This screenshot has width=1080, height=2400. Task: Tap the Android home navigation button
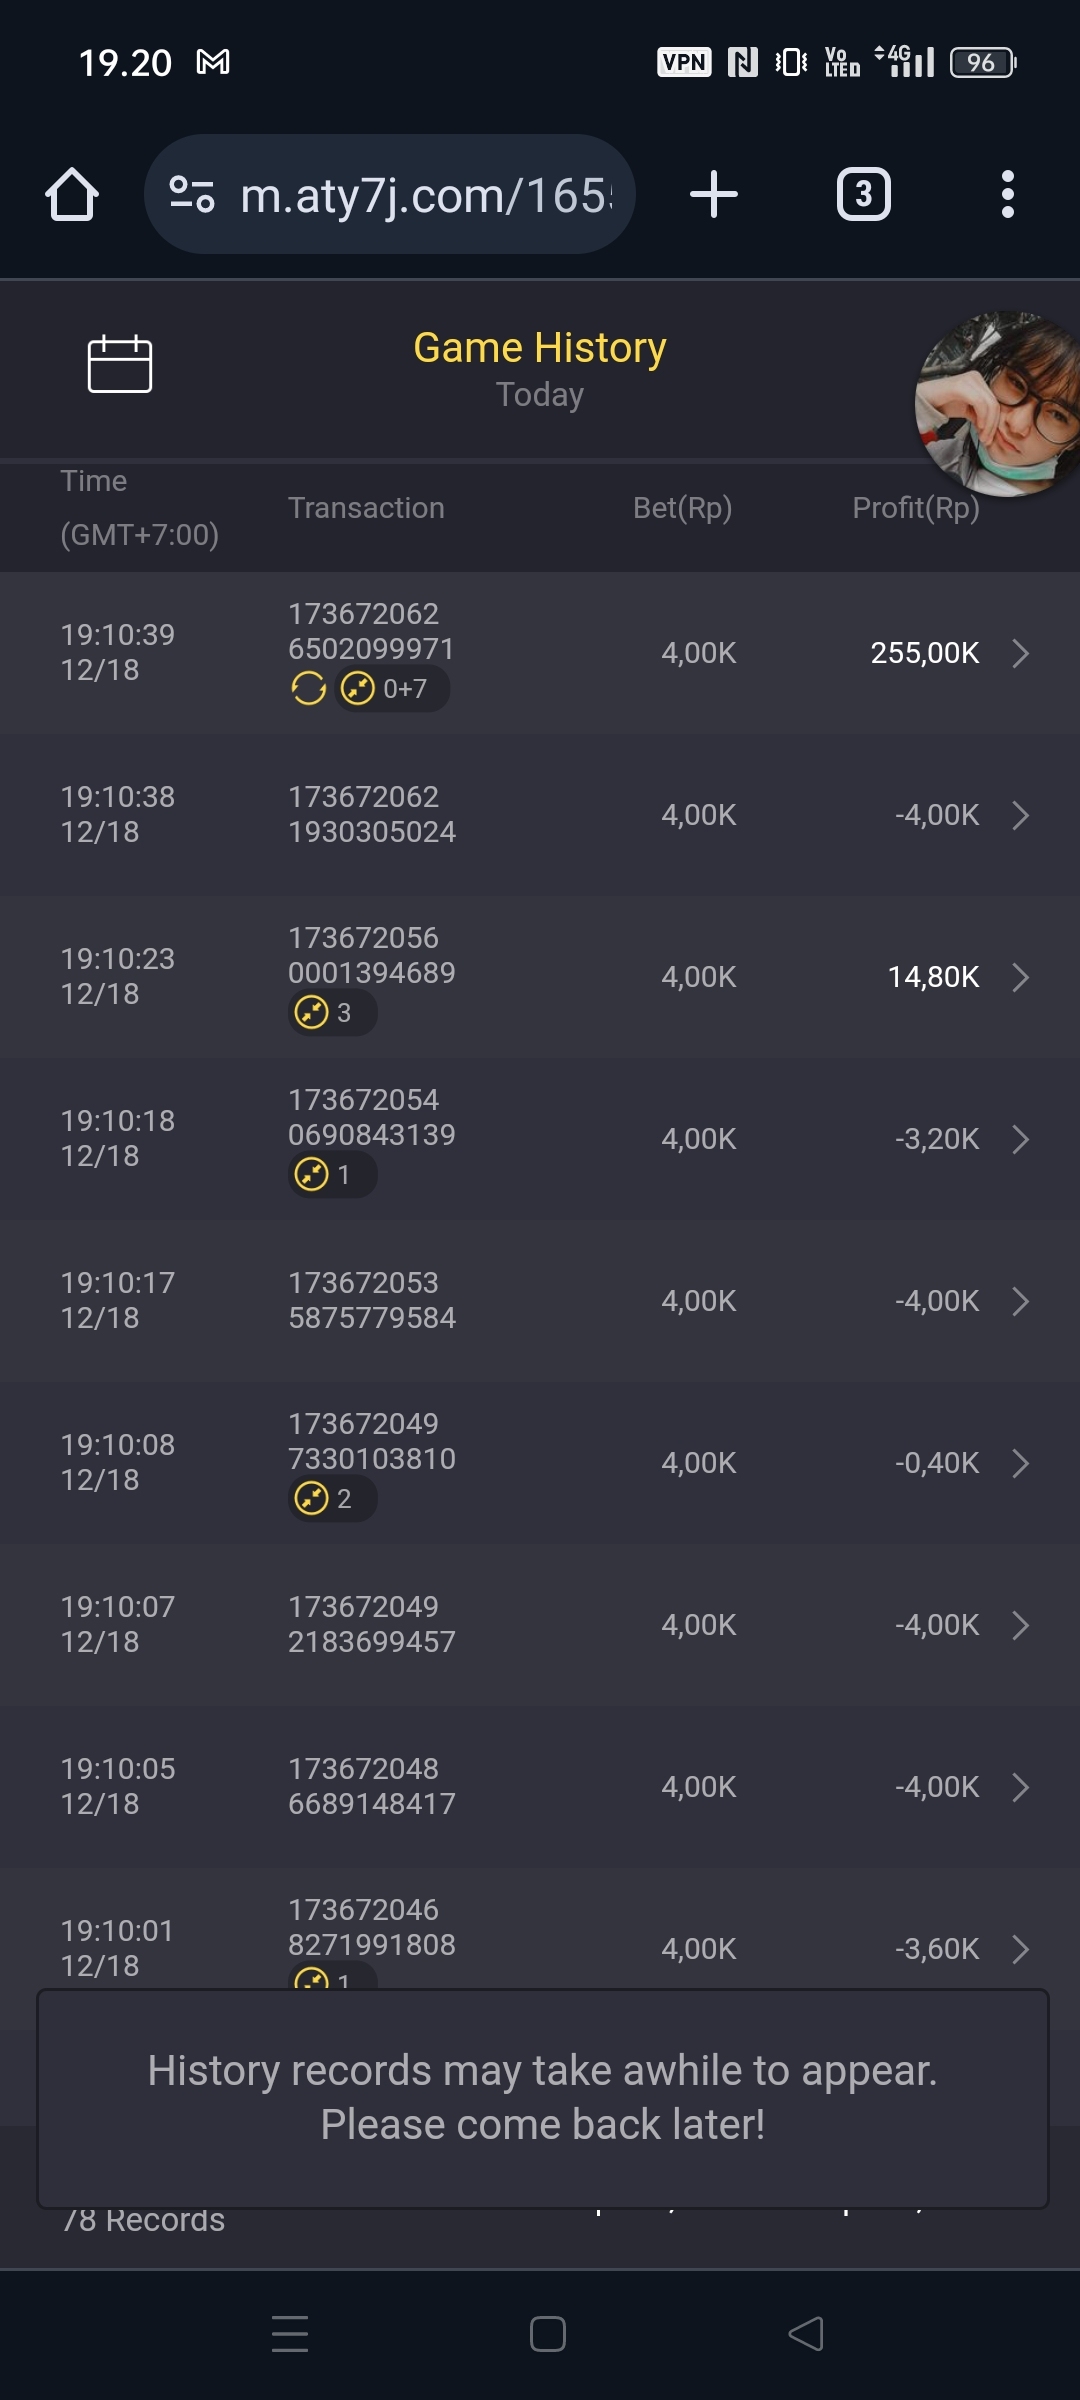pyautogui.click(x=548, y=2334)
